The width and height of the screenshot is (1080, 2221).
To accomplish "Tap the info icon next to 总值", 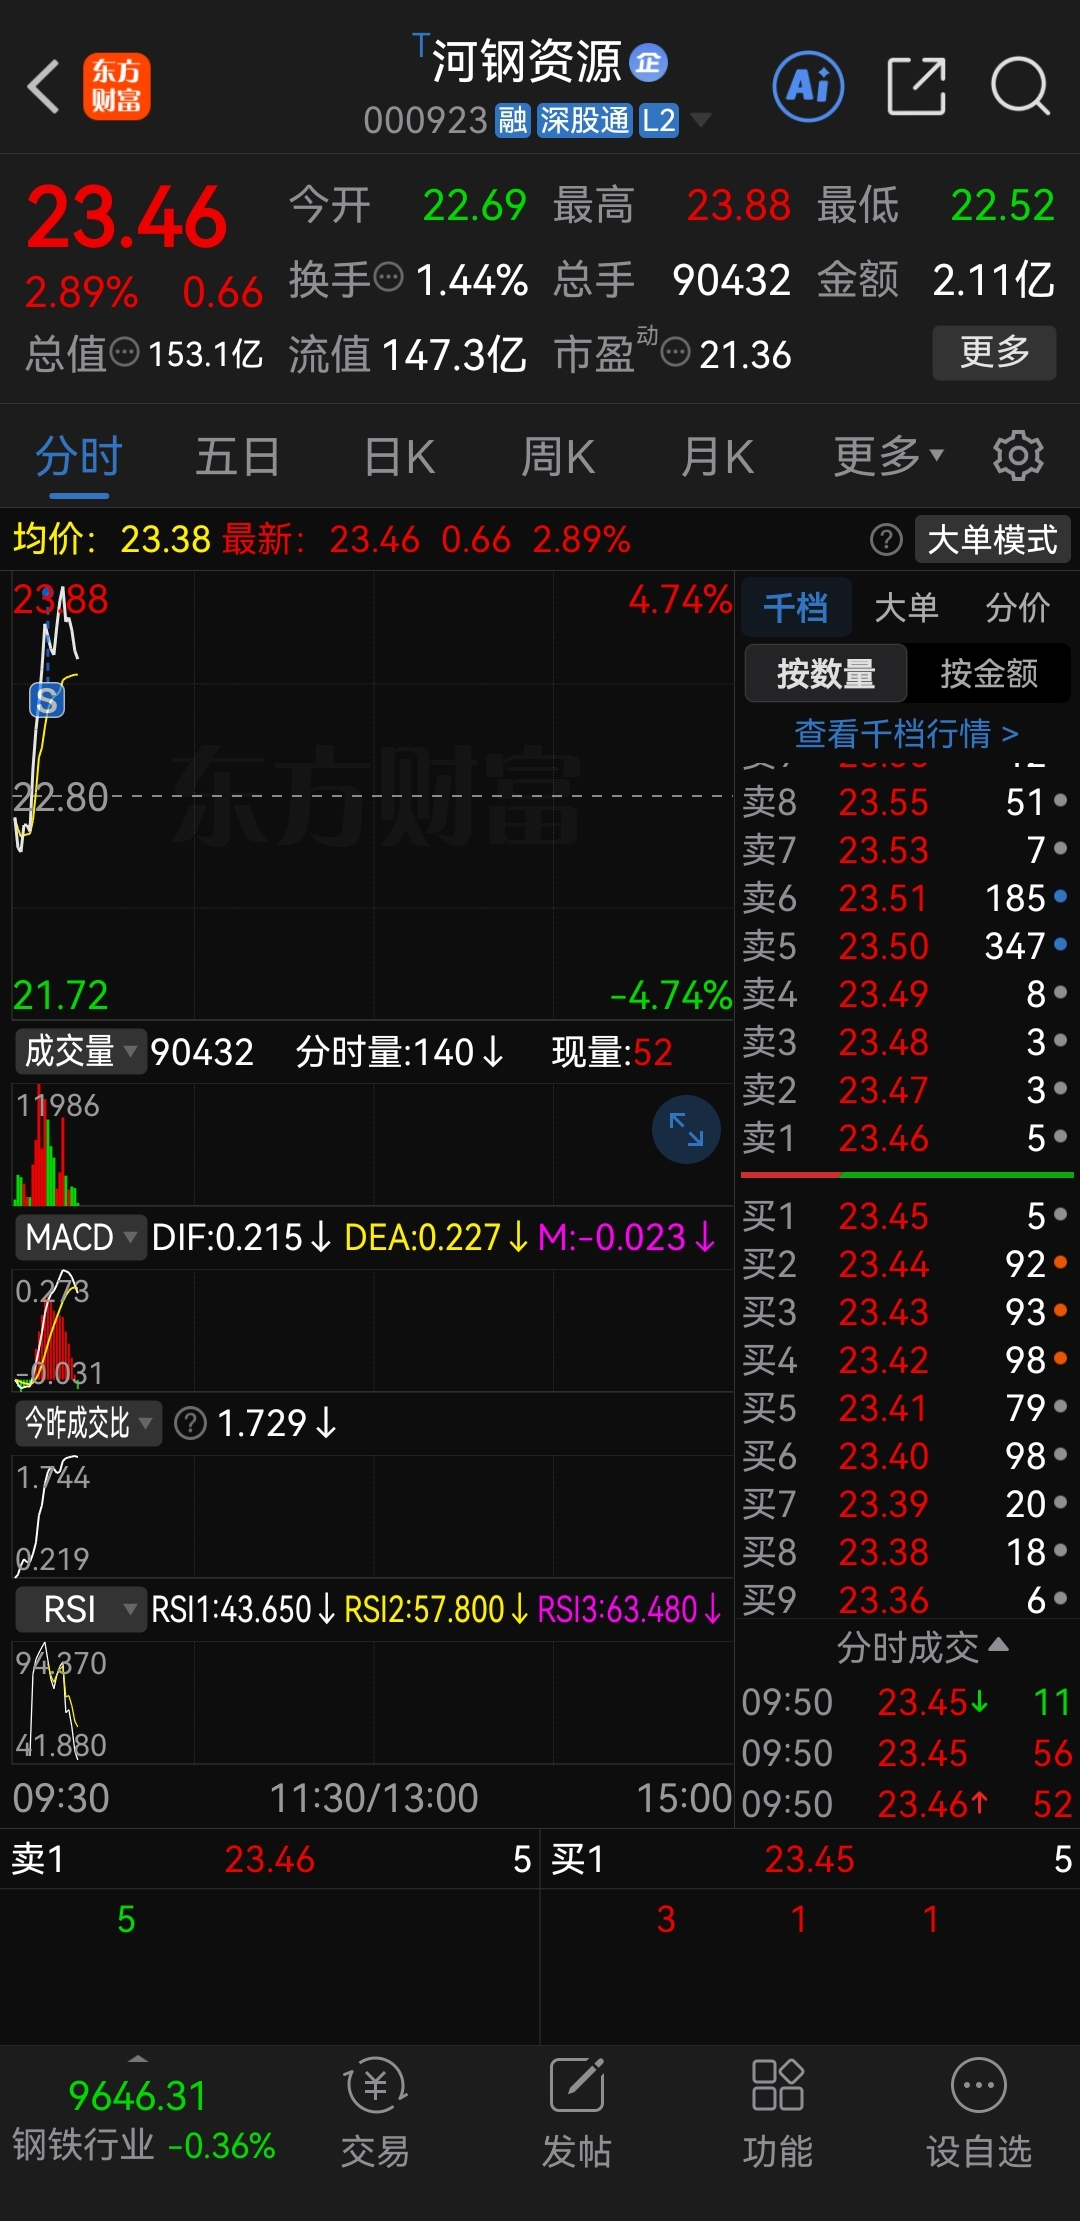I will click(x=124, y=352).
